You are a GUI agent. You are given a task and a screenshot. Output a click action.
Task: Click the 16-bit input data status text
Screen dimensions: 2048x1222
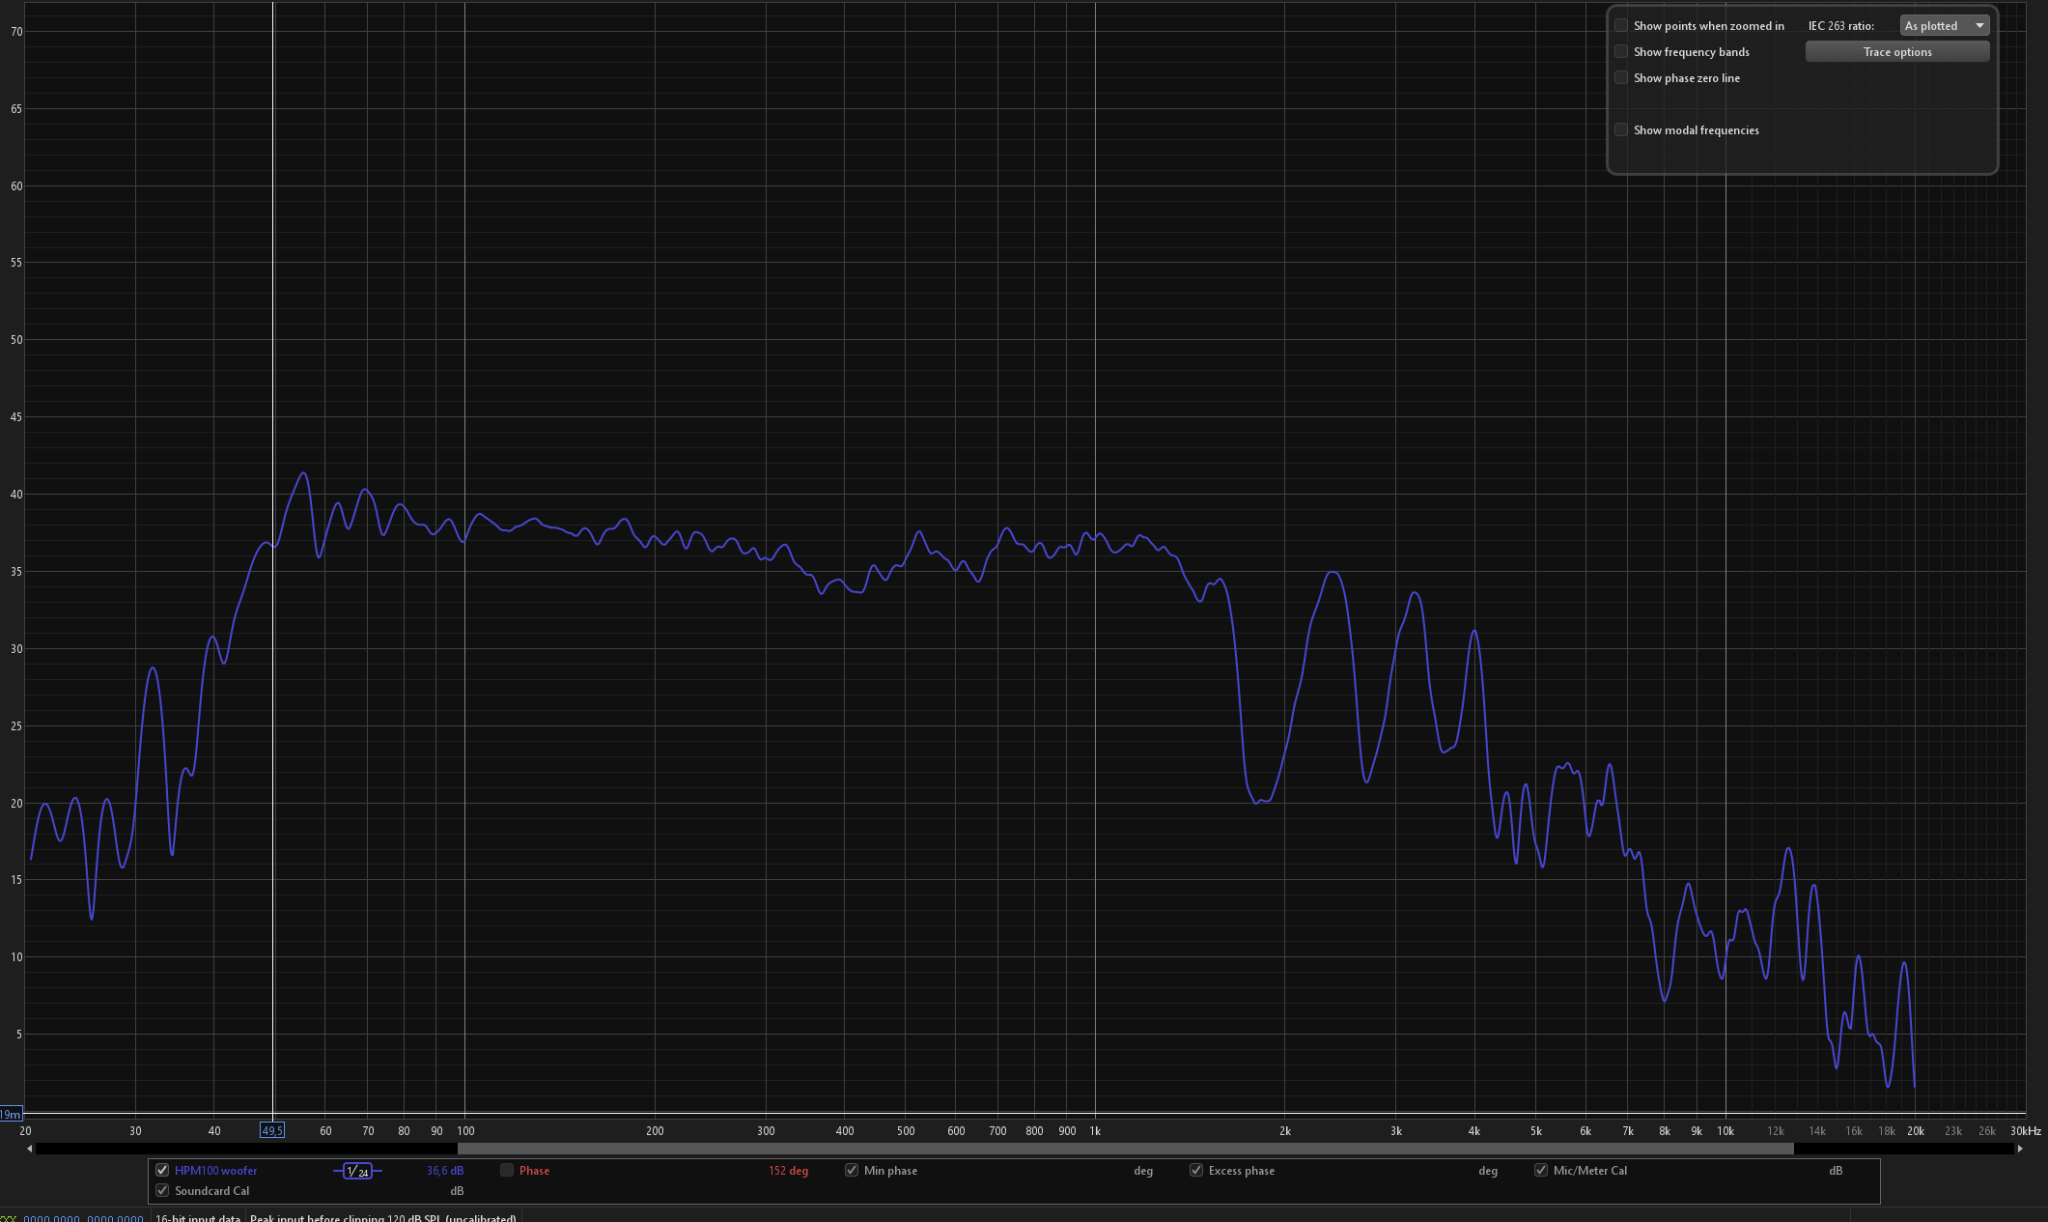point(198,1218)
